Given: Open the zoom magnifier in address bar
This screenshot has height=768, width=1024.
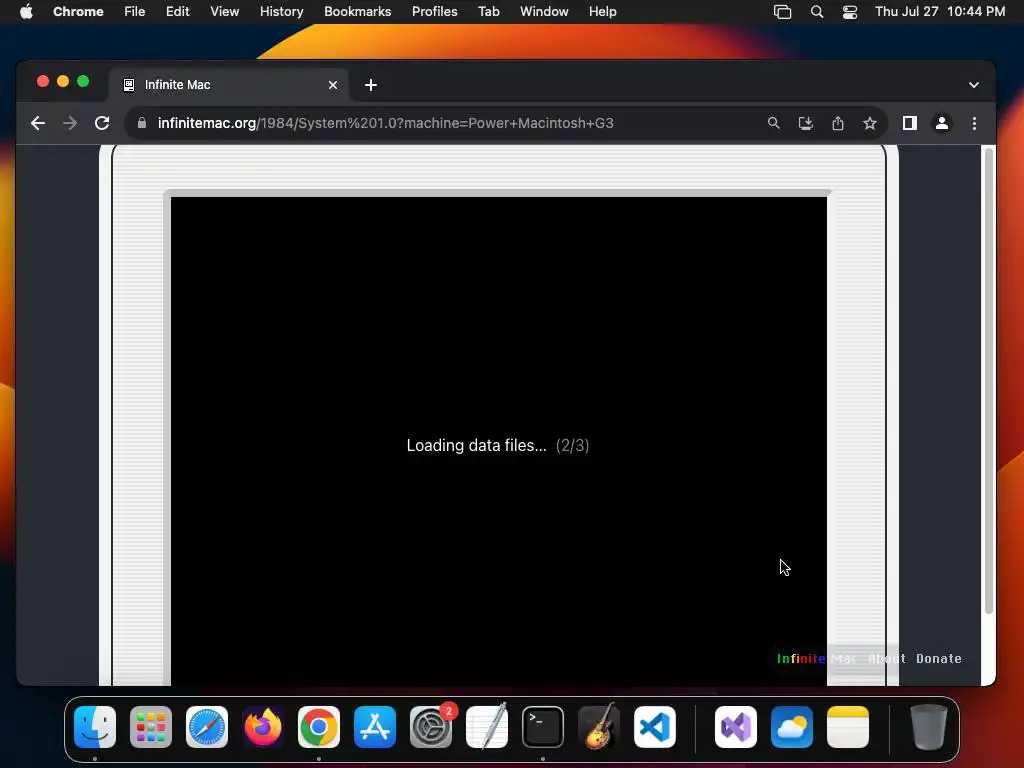Looking at the screenshot, I should (x=773, y=123).
